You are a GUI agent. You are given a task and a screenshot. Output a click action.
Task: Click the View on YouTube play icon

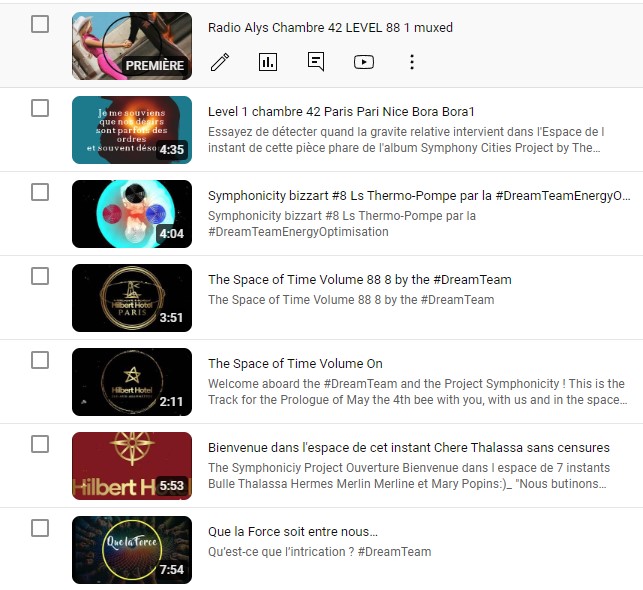coord(364,62)
